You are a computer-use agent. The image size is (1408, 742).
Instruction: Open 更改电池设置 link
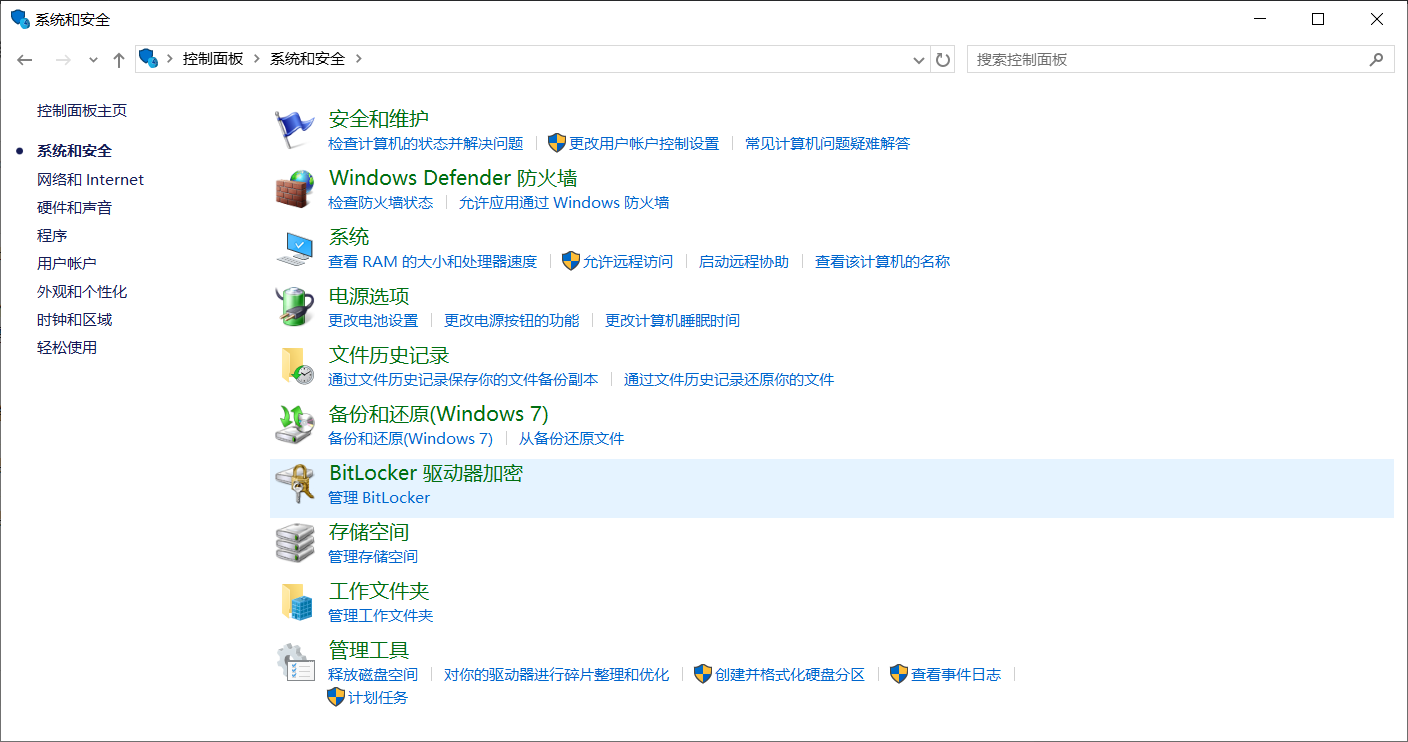[x=373, y=320]
